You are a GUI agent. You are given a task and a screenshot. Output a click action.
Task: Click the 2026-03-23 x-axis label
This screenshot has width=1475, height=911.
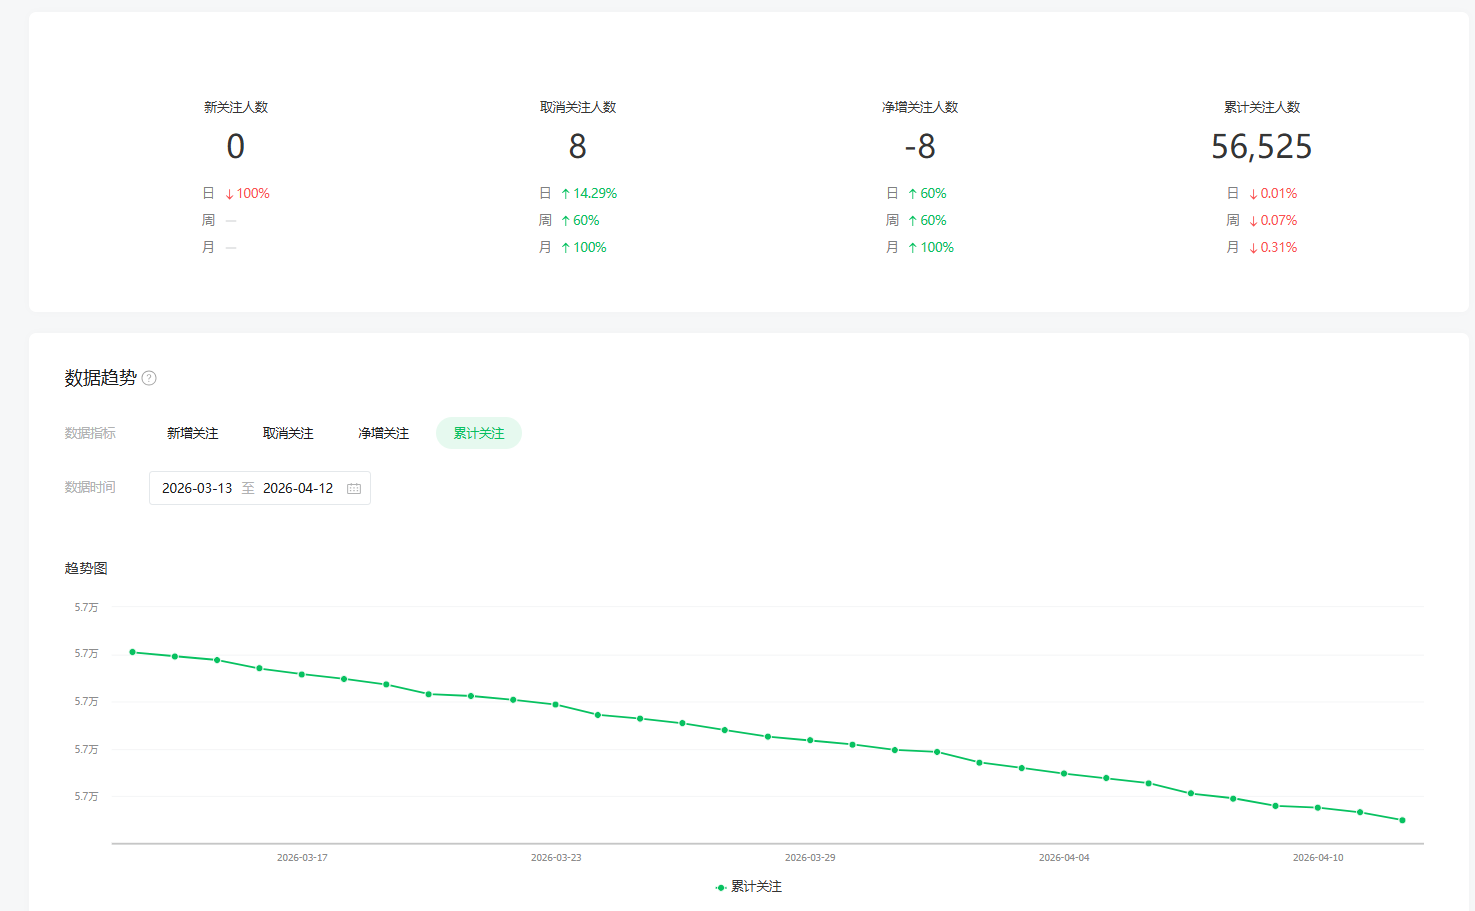556,858
